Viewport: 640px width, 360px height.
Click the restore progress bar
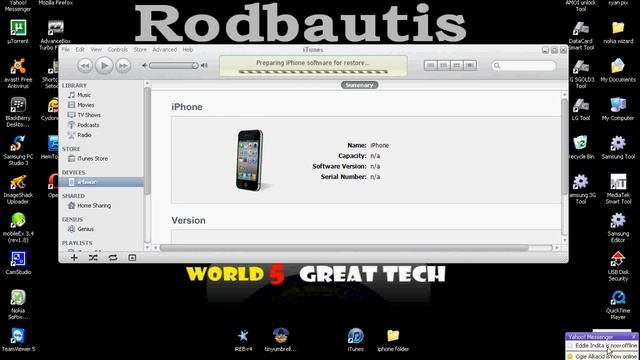pos(313,72)
